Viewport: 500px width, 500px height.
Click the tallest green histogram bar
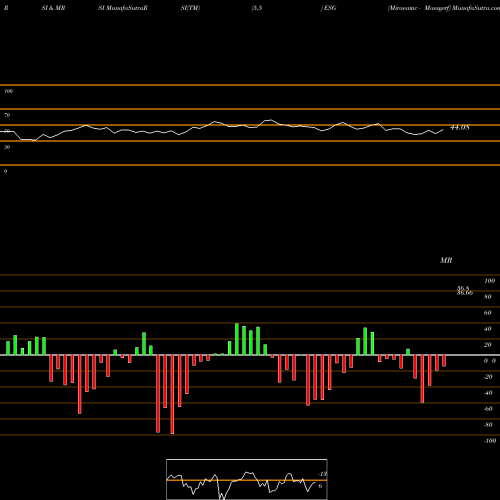click(x=237, y=339)
